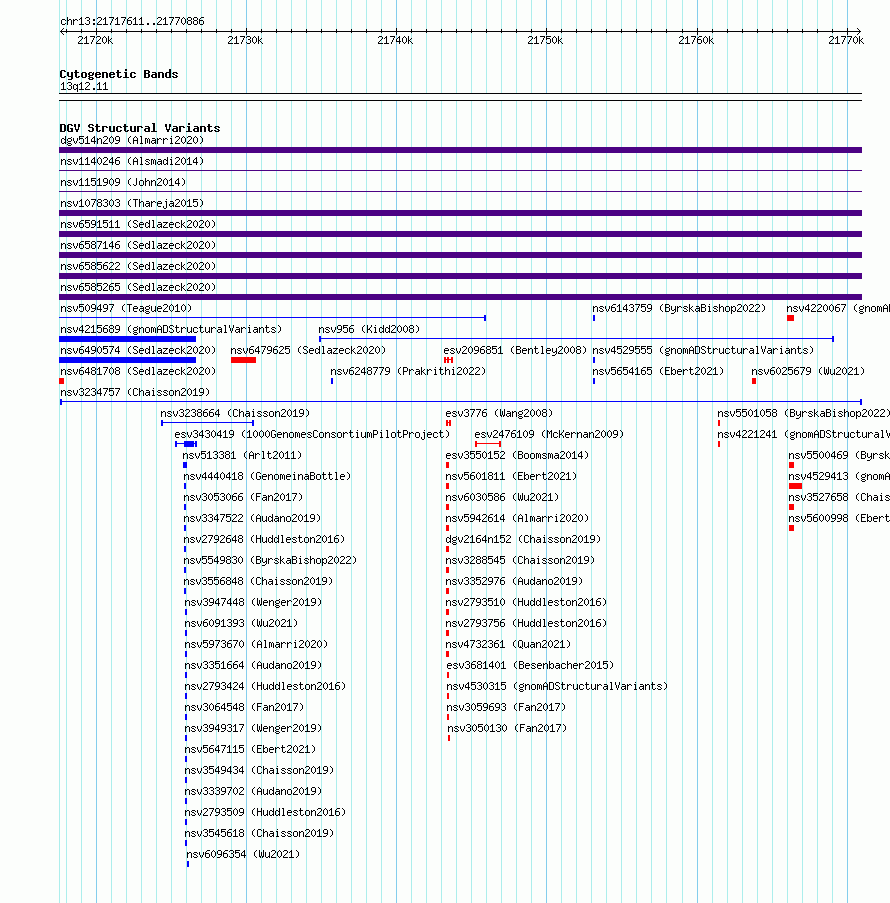Click nsv3050130 (Fan2017) label
The image size is (890, 903).
click(508, 729)
